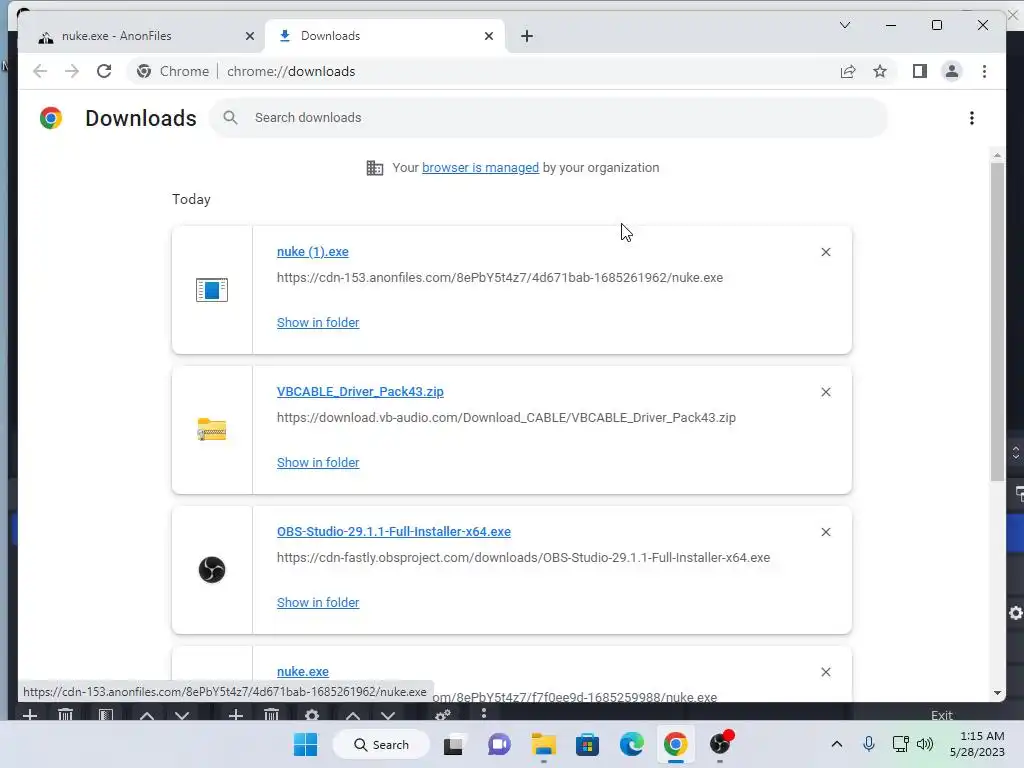
Task: Remove bottom nuke.exe entry from list
Action: [x=825, y=672]
